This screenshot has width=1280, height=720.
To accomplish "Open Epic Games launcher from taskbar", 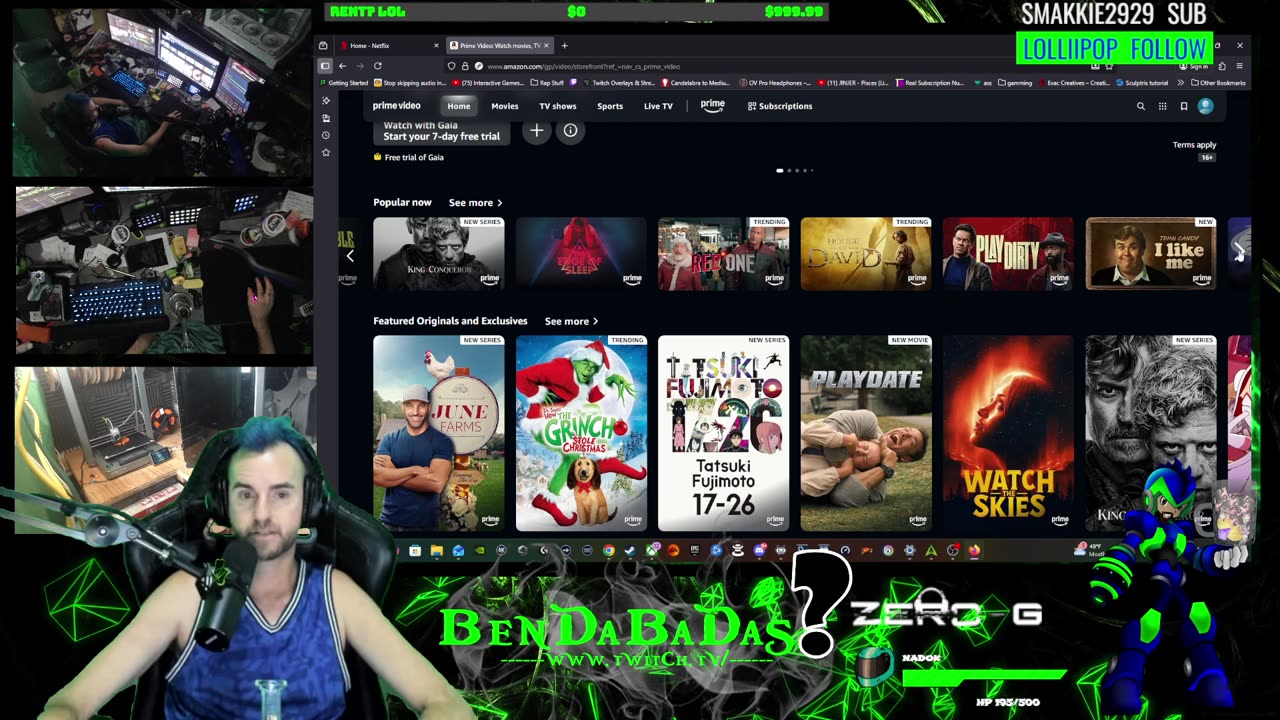I will click(694, 550).
